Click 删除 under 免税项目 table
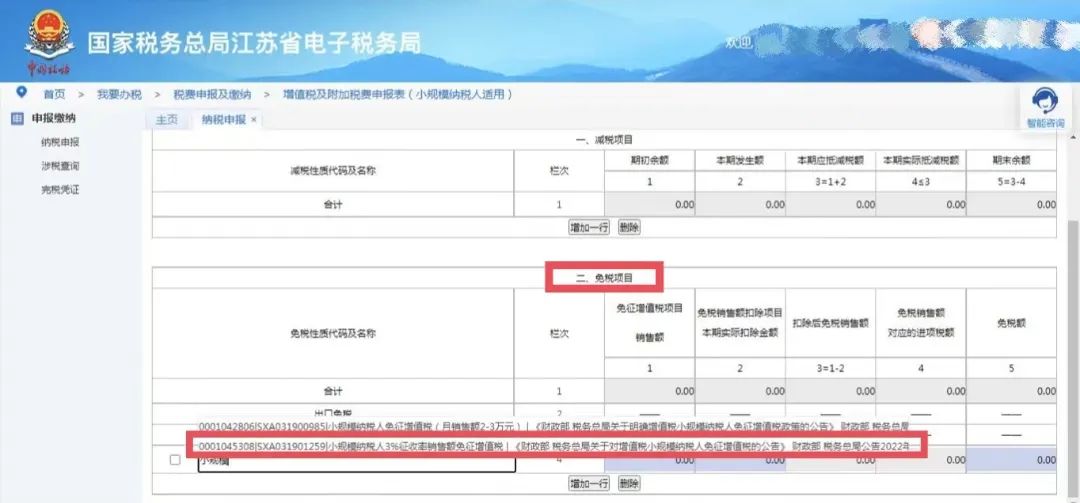Viewport: 1080px width, 503px height. (629, 484)
